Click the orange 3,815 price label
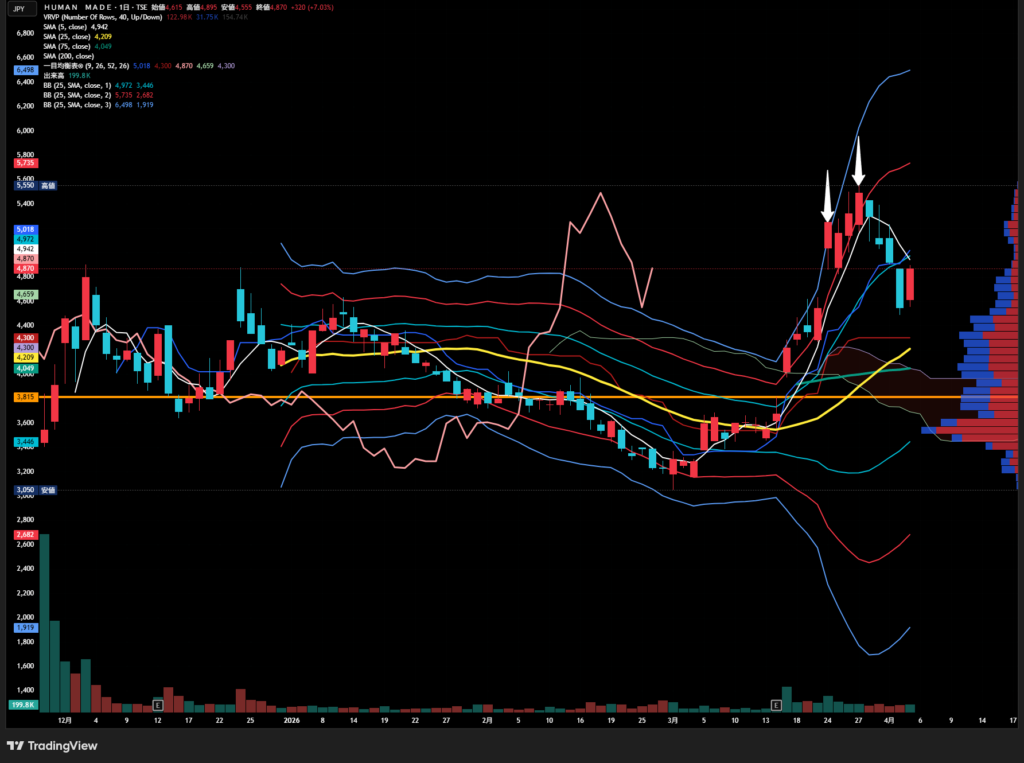Viewport: 1024px width, 763px height. [25, 397]
